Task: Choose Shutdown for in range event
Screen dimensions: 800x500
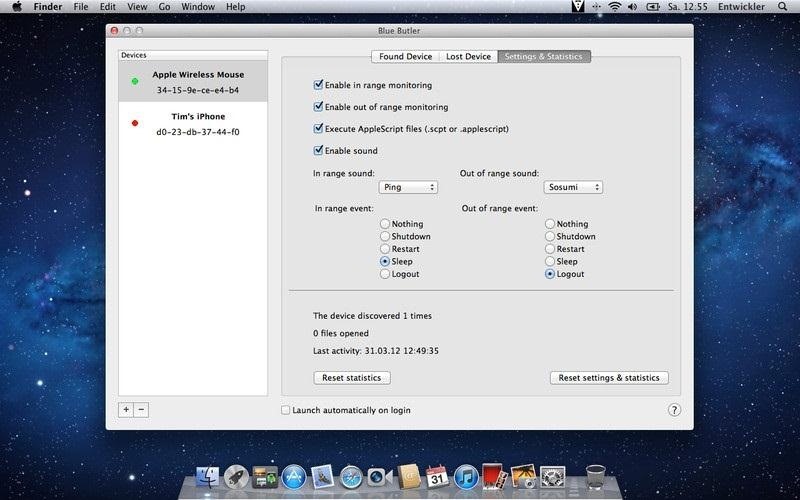Action: (x=385, y=236)
